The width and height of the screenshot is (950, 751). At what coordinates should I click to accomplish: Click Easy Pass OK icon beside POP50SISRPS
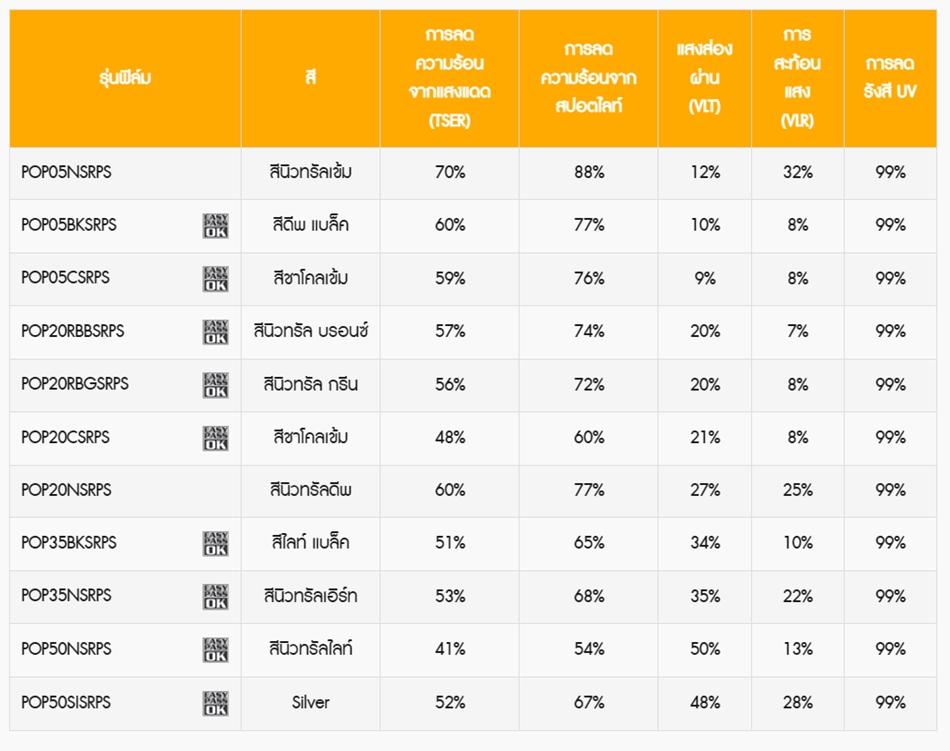[x=216, y=703]
